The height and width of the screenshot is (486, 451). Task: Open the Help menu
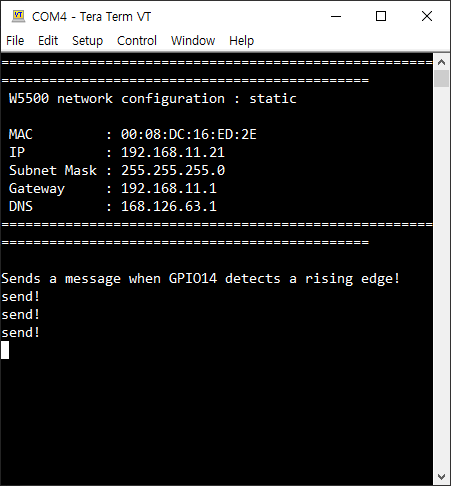[x=241, y=41]
